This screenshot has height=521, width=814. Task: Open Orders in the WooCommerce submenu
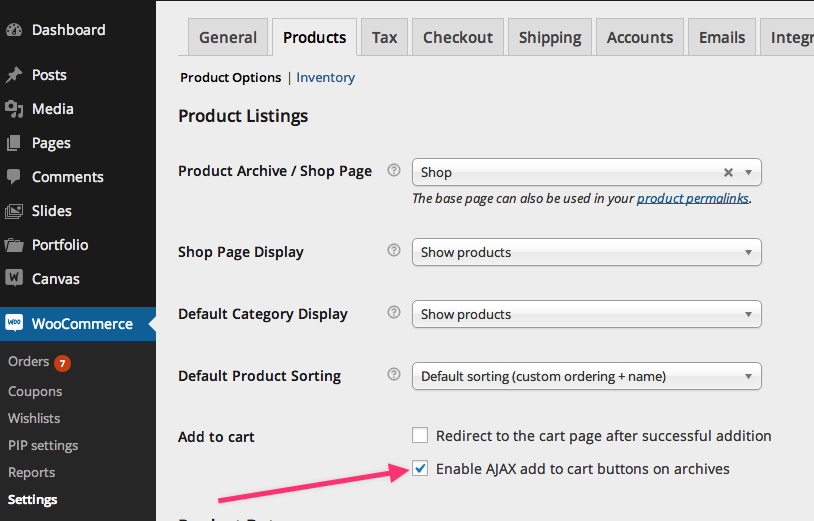(28, 362)
